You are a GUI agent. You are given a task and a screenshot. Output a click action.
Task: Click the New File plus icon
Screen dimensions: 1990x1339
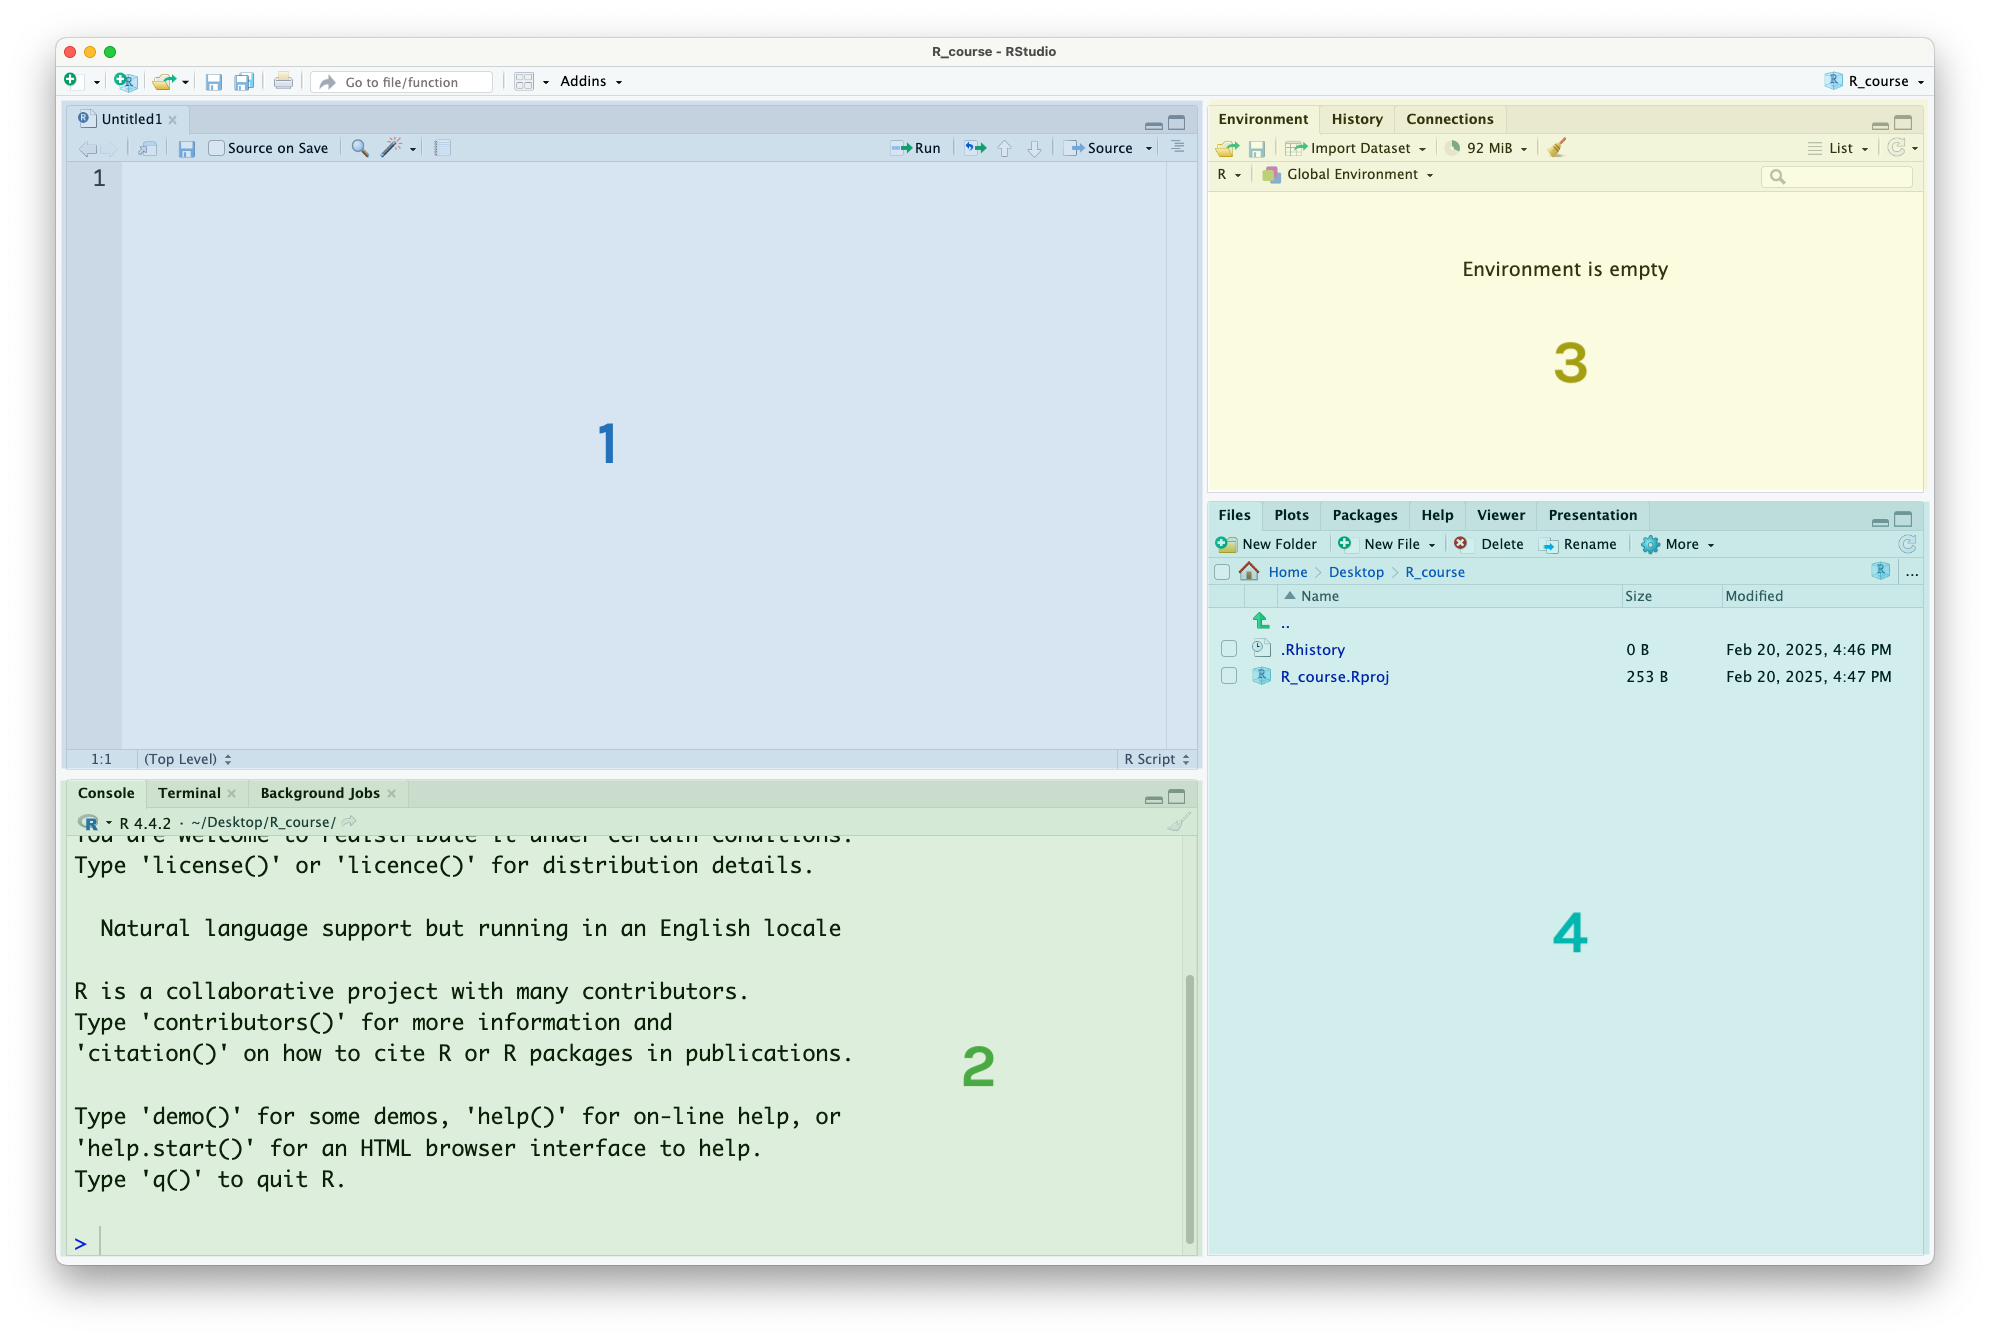pos(71,81)
